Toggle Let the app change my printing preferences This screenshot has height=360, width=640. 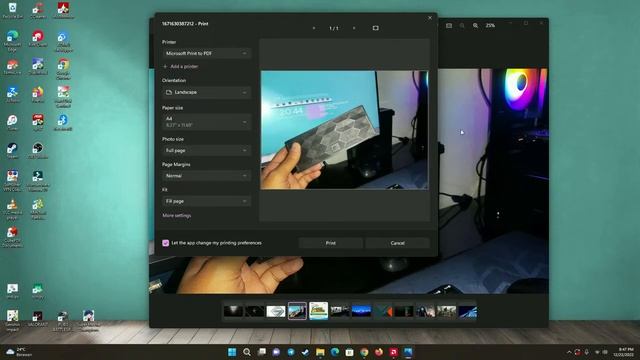tap(165, 243)
